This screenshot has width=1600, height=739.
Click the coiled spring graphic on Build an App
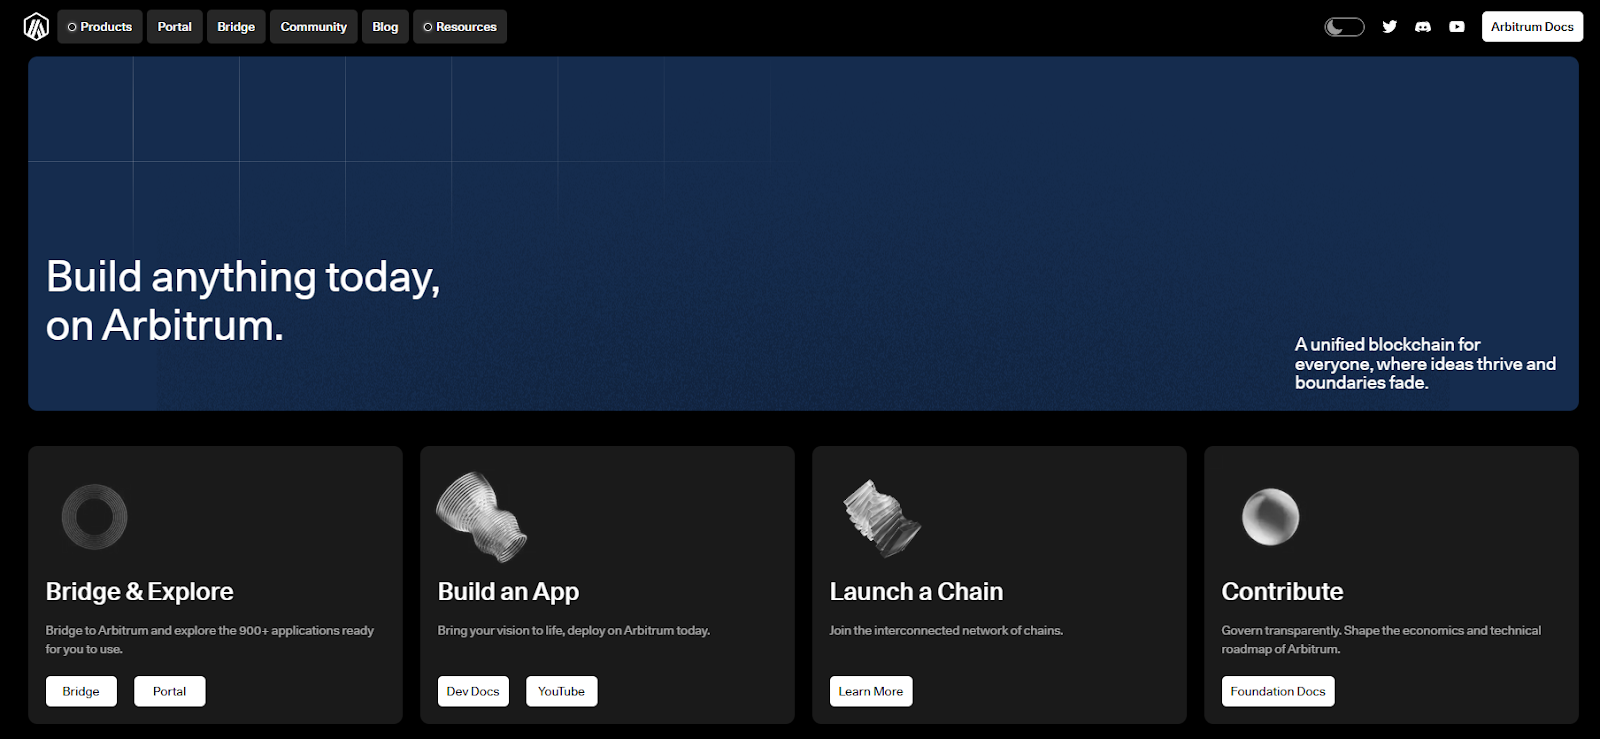pyautogui.click(x=482, y=516)
